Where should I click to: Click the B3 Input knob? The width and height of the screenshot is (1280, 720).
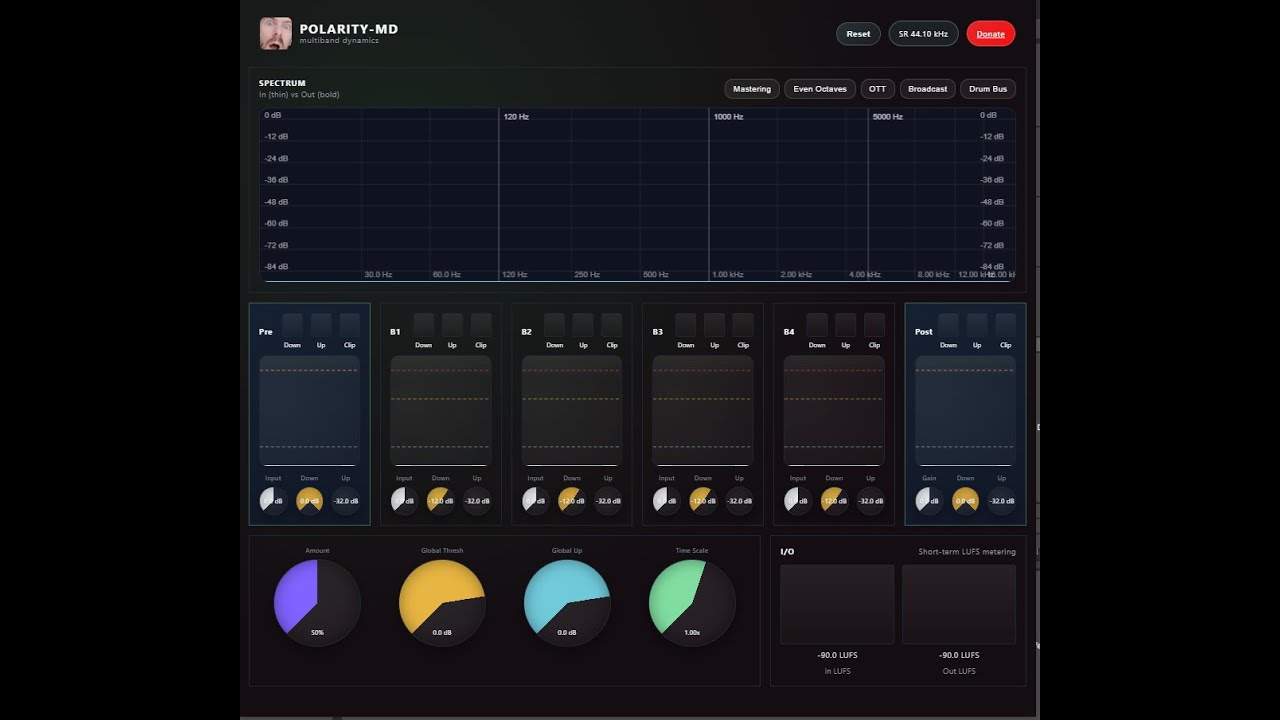click(x=666, y=500)
